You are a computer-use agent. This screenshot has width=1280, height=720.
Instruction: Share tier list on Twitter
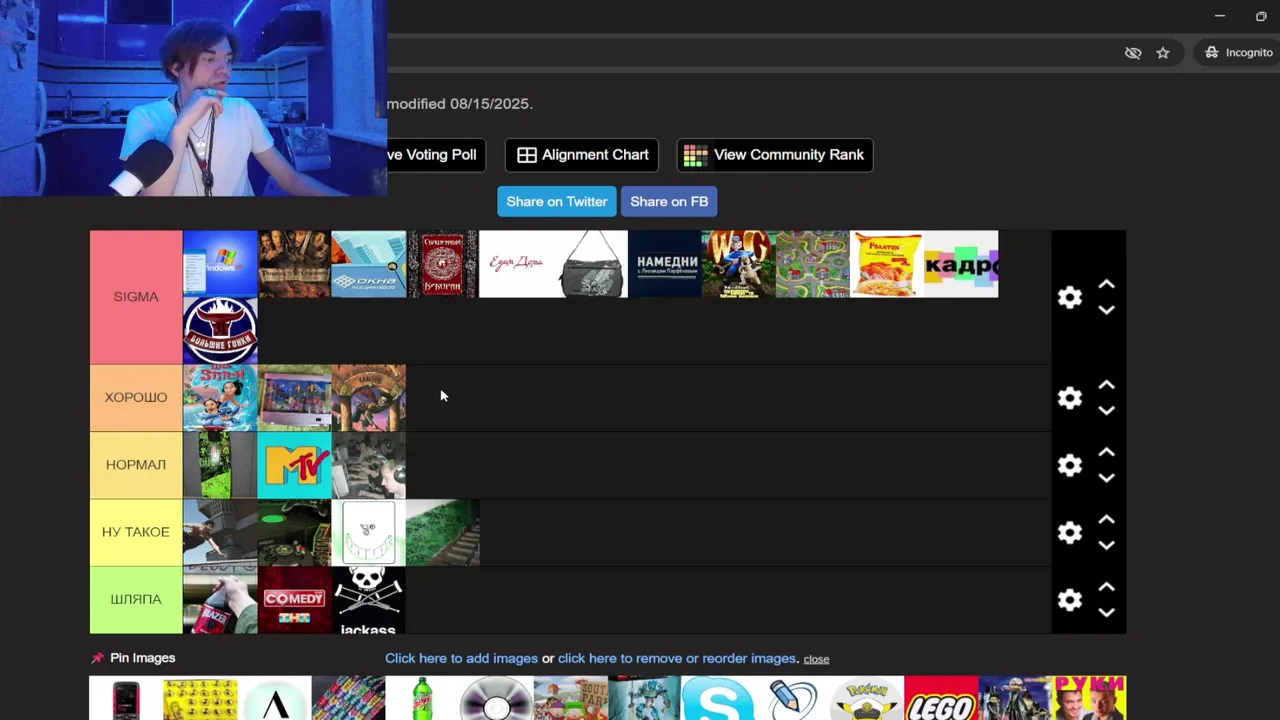tap(557, 201)
